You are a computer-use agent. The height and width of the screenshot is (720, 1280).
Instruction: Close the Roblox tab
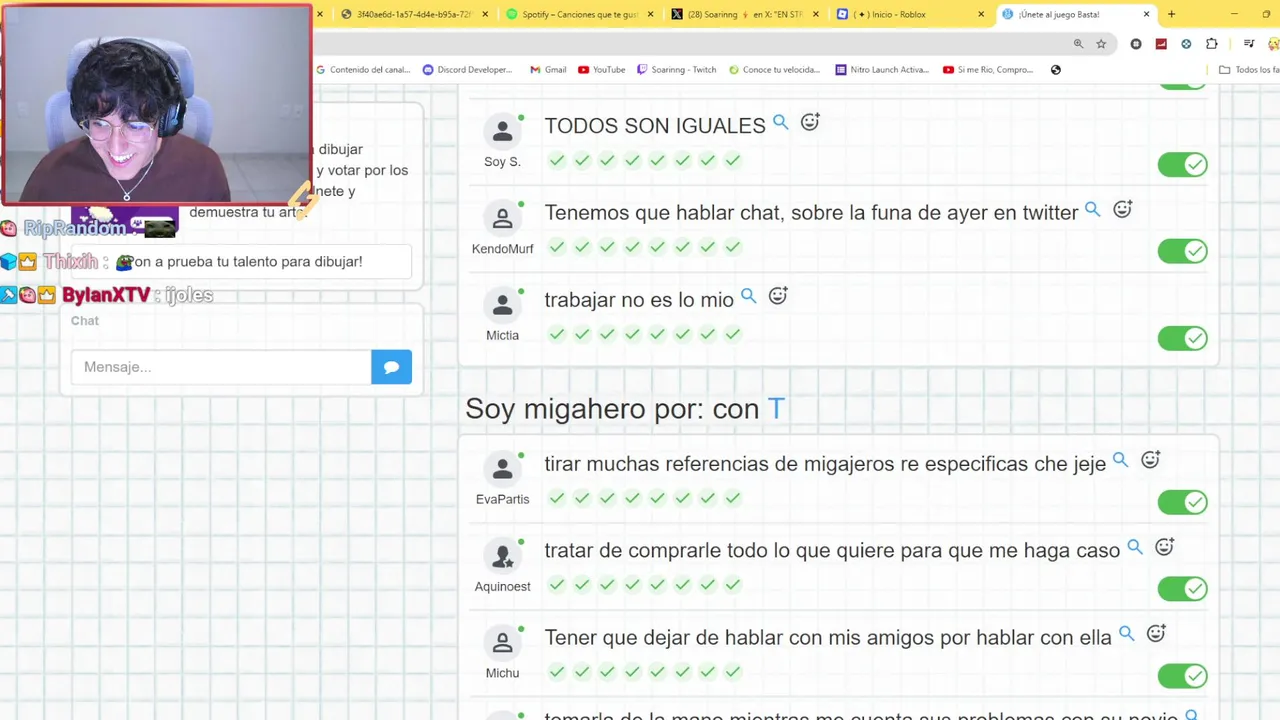(981, 14)
